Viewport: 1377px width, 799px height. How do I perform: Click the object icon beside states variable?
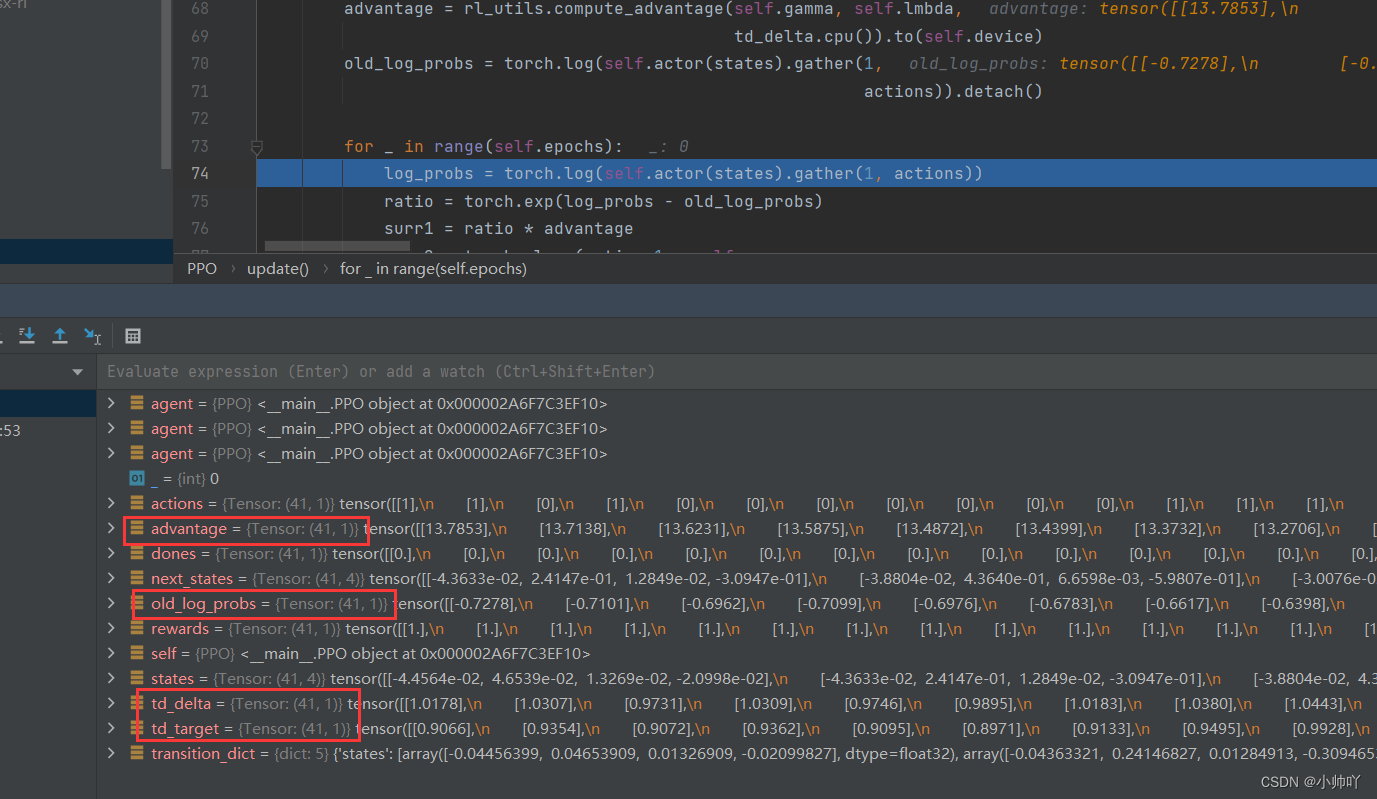pyautogui.click(x=137, y=678)
